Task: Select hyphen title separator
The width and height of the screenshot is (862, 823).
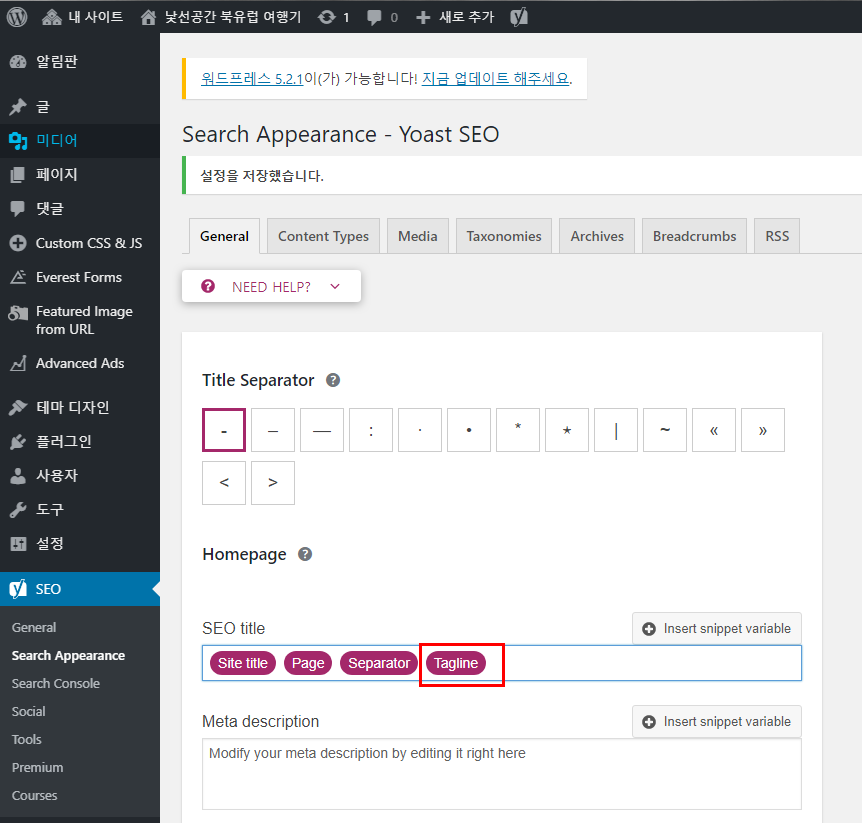Action: pyautogui.click(x=224, y=430)
